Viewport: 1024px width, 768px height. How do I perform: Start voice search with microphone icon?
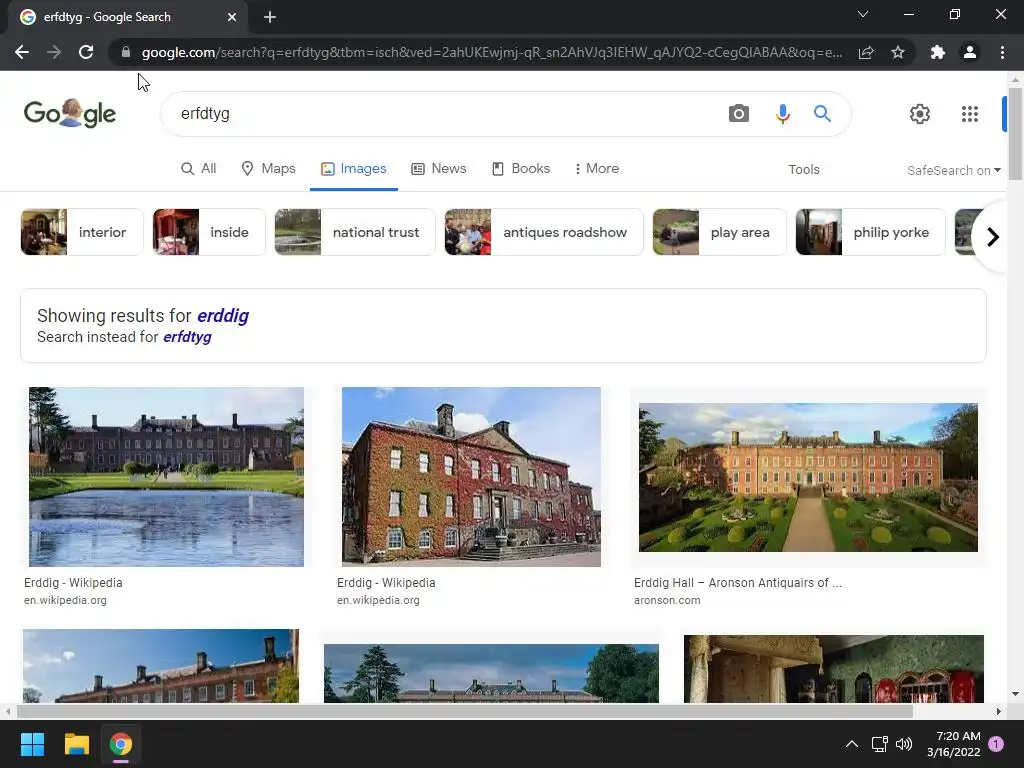point(782,114)
